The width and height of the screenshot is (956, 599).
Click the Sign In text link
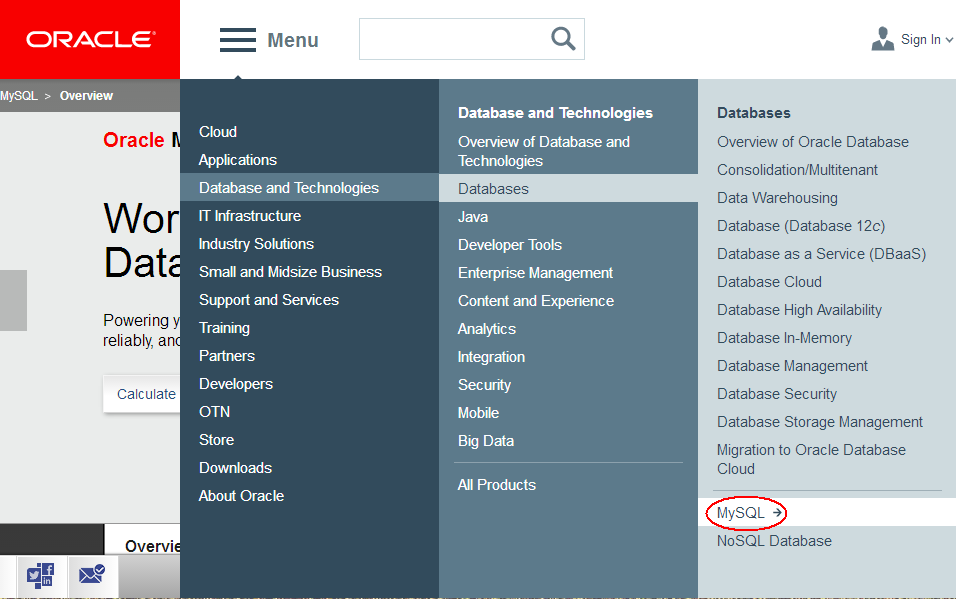click(921, 40)
